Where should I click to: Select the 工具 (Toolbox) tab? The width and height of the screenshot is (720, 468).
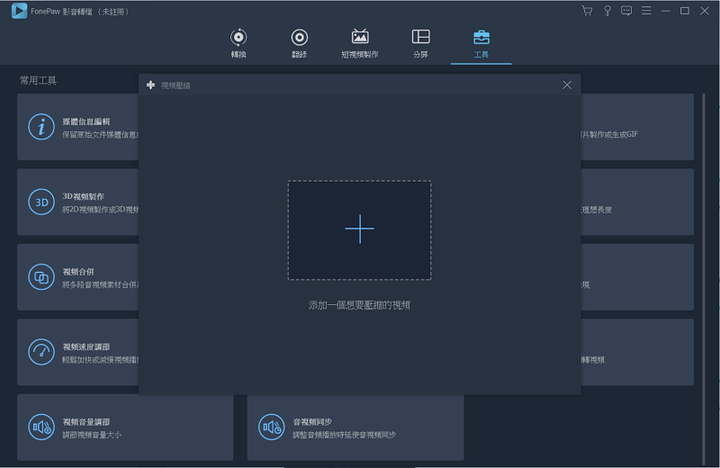[x=481, y=44]
